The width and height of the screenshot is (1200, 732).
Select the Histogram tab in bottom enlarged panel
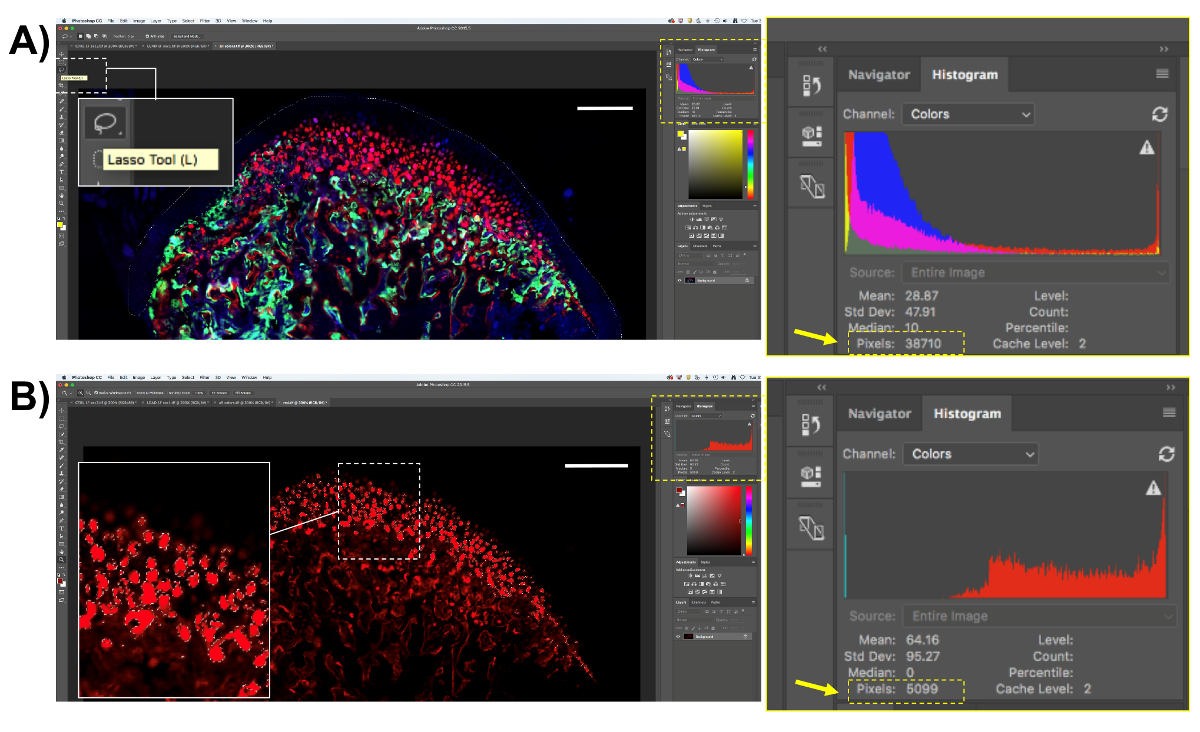click(x=965, y=413)
